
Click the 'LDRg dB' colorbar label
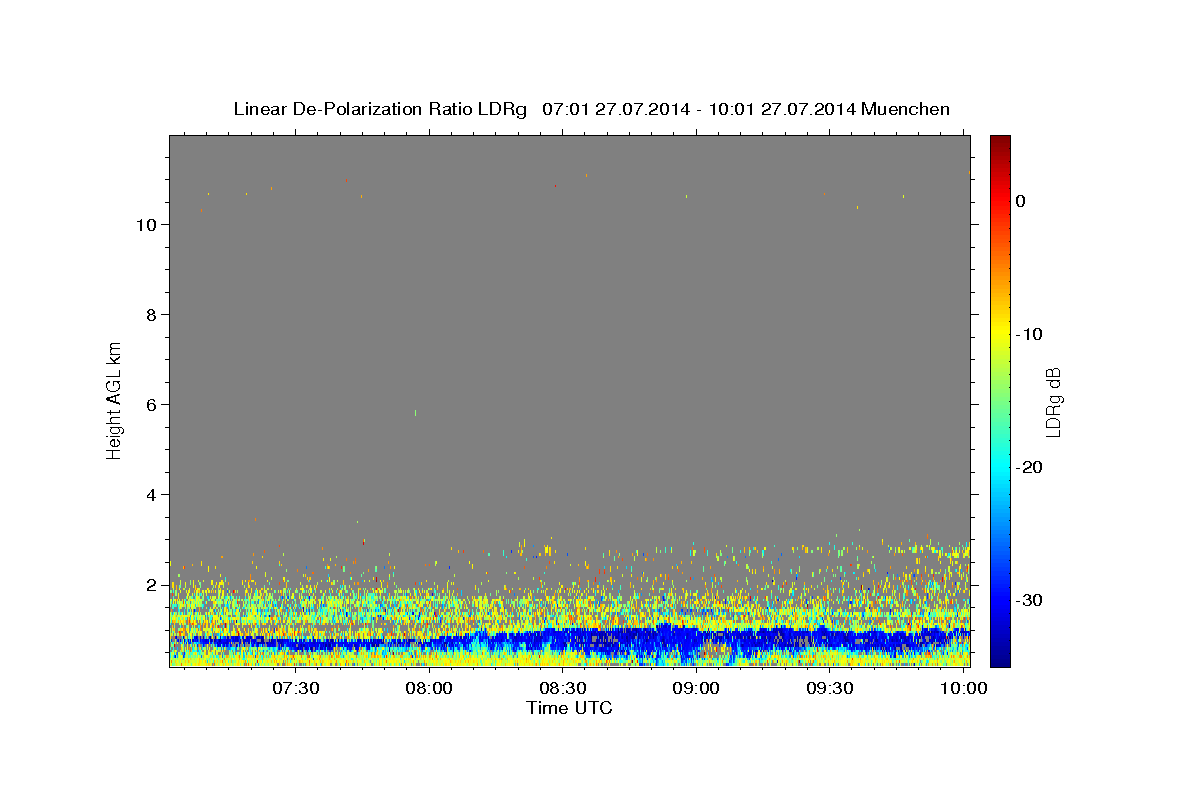pyautogui.click(x=1053, y=402)
